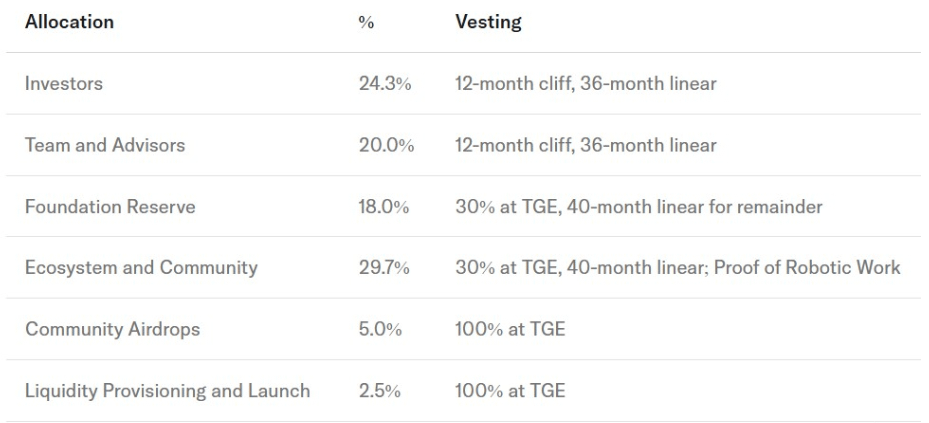Select the Investors row label

[64, 84]
